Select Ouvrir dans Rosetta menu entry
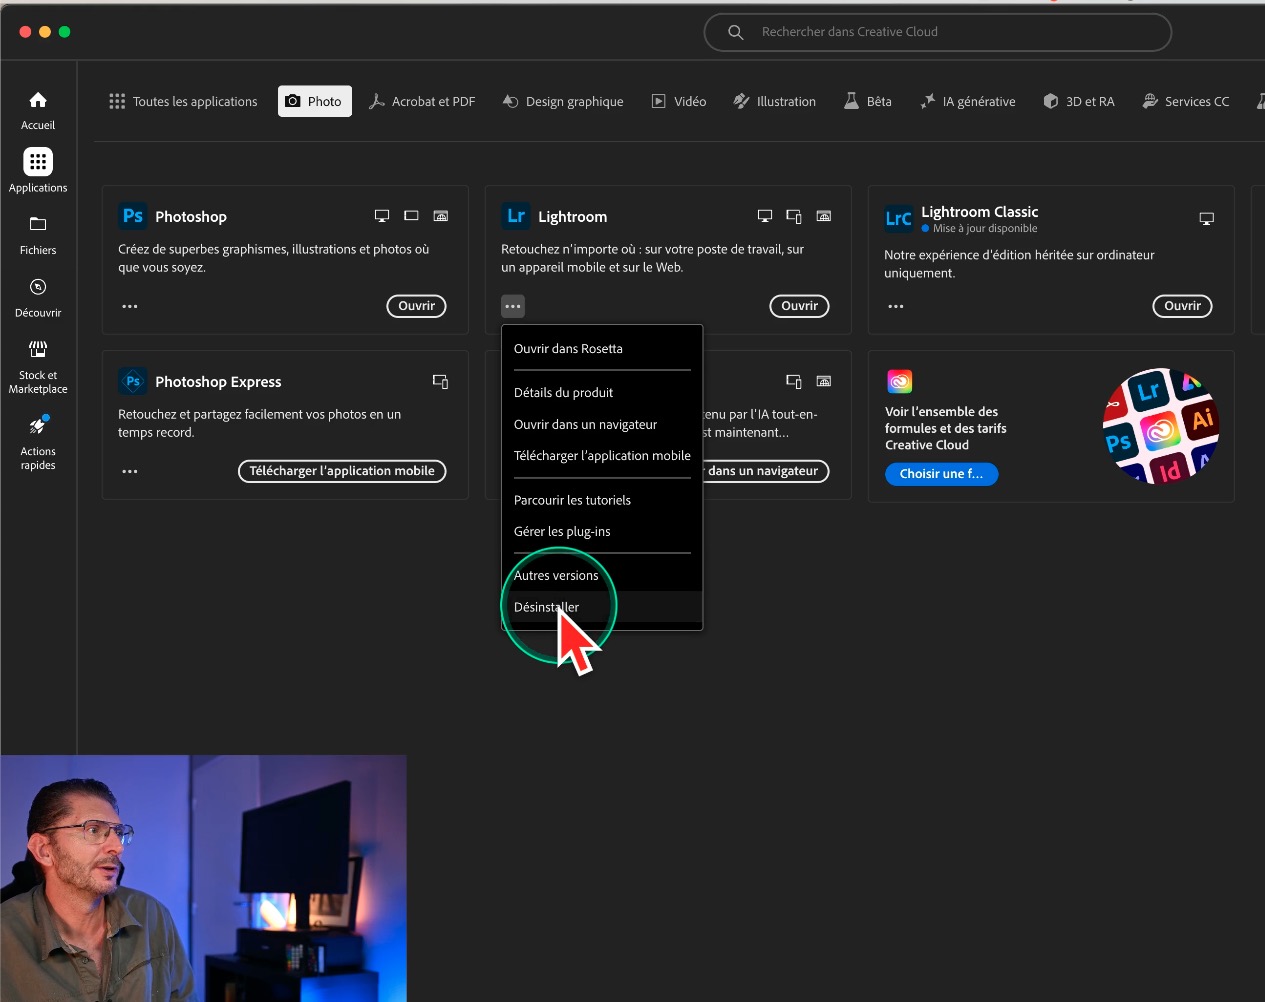Viewport: 1265px width, 1002px height. [x=568, y=349]
